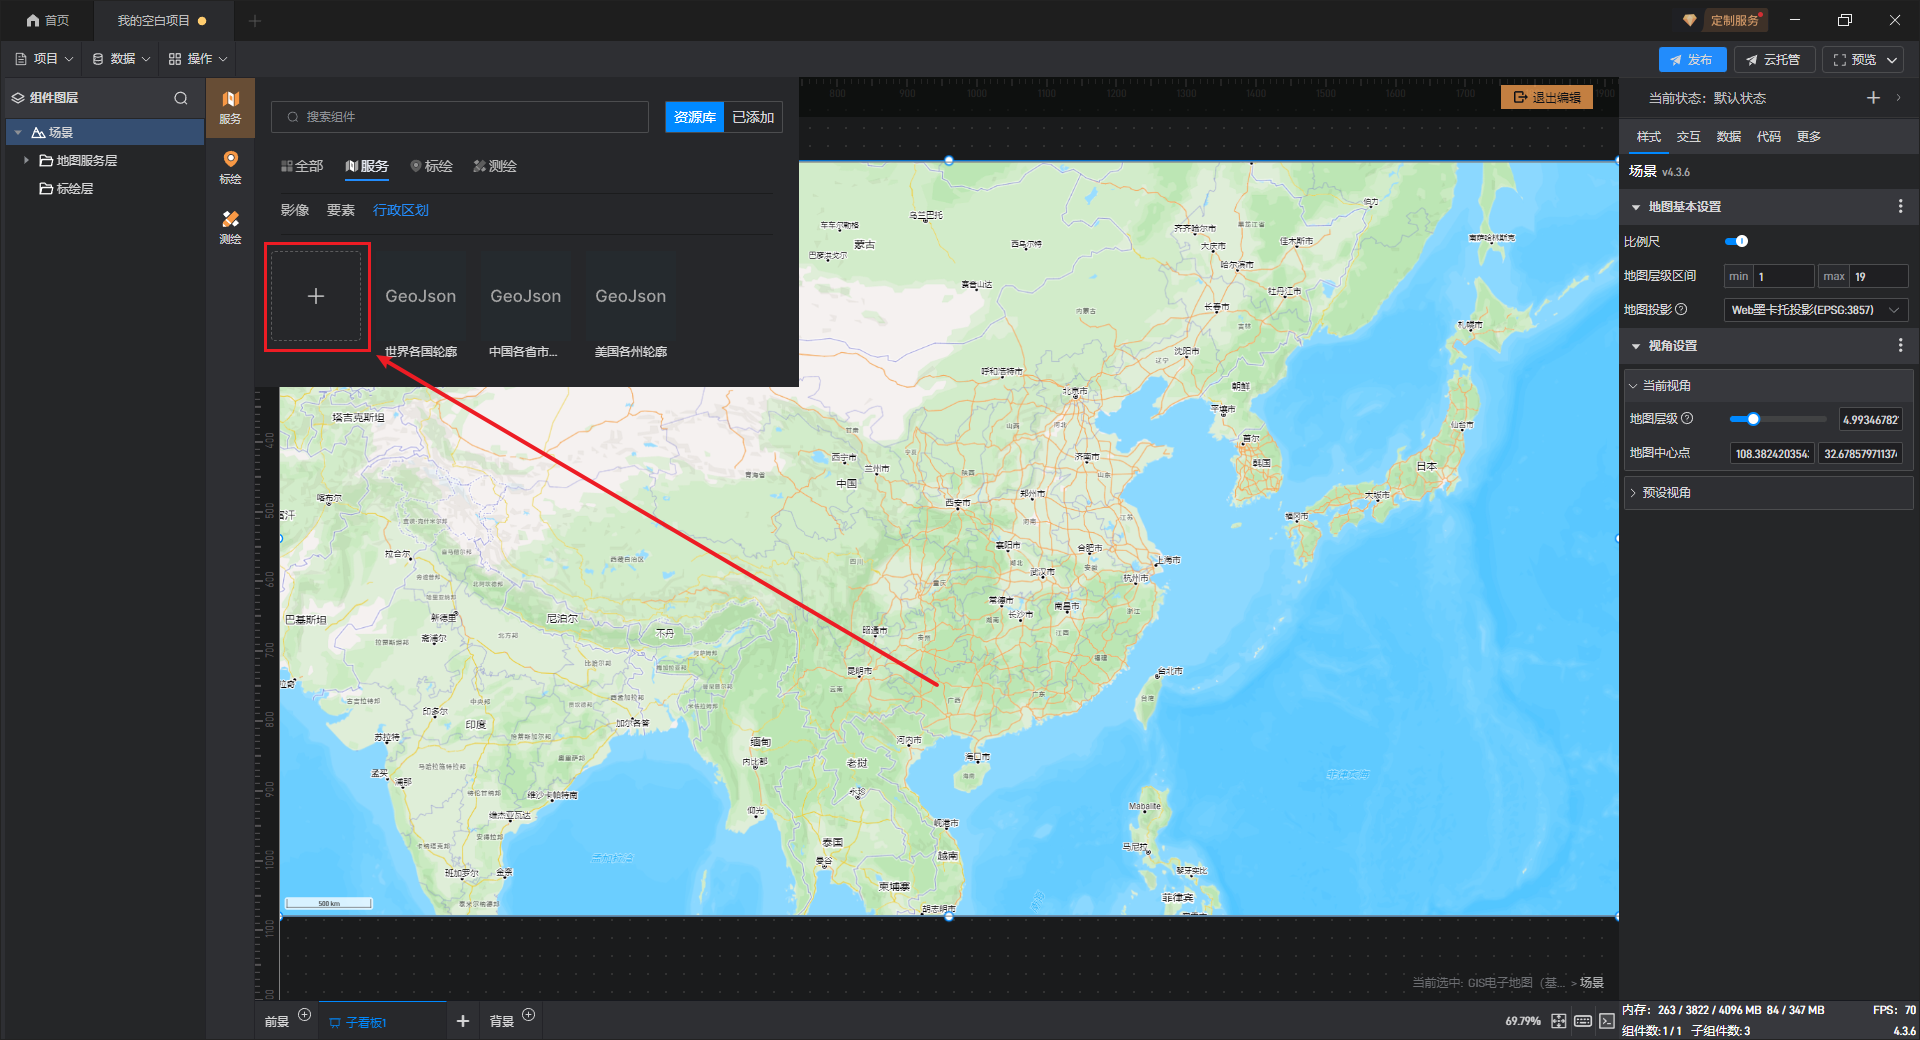1920x1040 pixels.
Task: Click the 退出编辑 exit edit button
Action: coord(1547,97)
